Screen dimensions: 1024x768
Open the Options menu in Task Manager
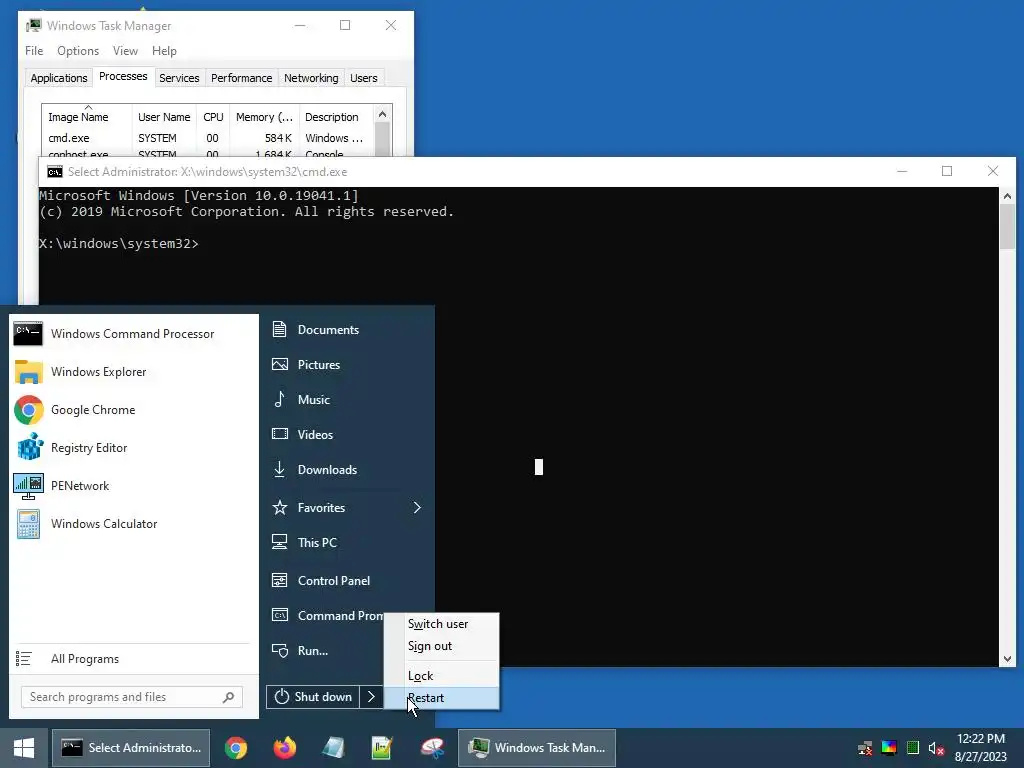click(78, 51)
